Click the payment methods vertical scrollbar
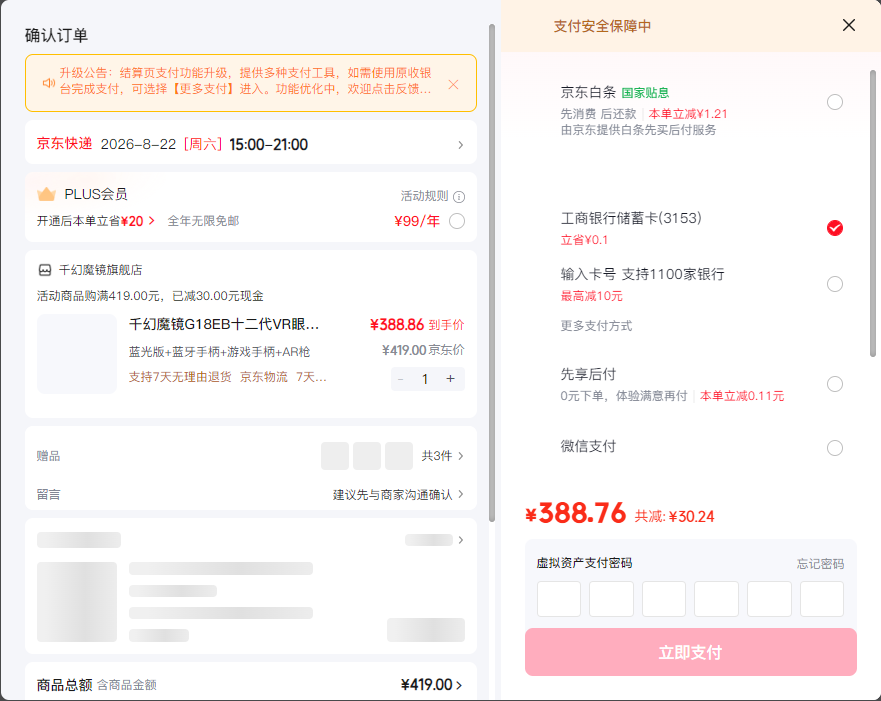 pyautogui.click(x=873, y=213)
